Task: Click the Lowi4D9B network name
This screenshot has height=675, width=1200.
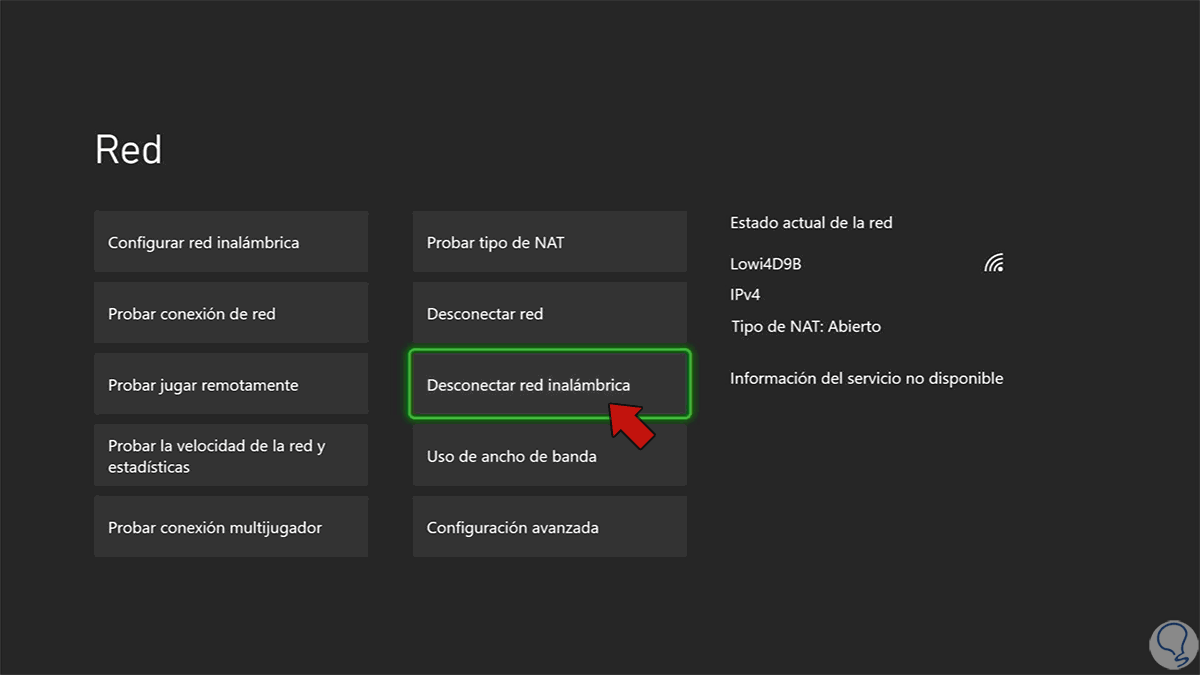Action: [766, 264]
